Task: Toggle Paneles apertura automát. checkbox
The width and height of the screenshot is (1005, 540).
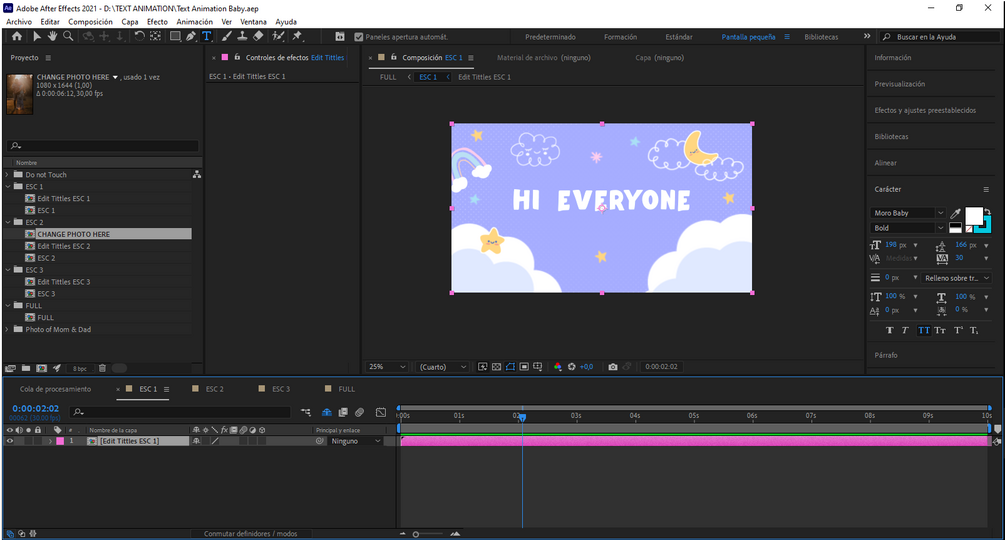Action: click(x=358, y=37)
